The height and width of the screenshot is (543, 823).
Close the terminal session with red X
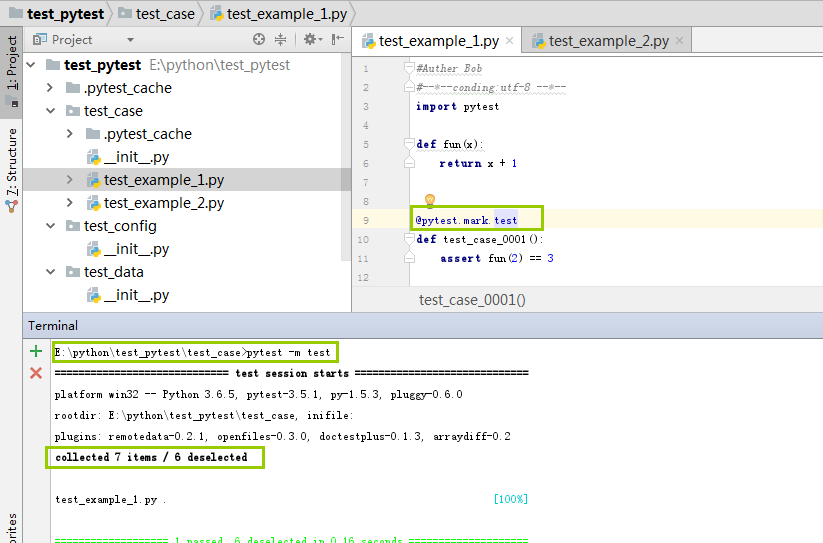tap(36, 373)
